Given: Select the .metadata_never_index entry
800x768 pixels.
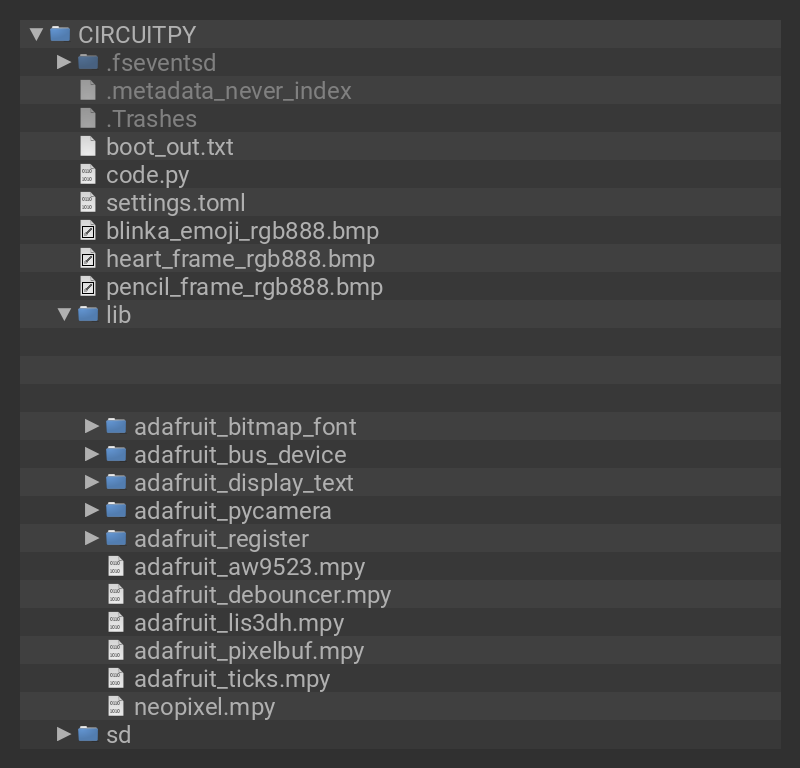Looking at the screenshot, I should 228,90.
